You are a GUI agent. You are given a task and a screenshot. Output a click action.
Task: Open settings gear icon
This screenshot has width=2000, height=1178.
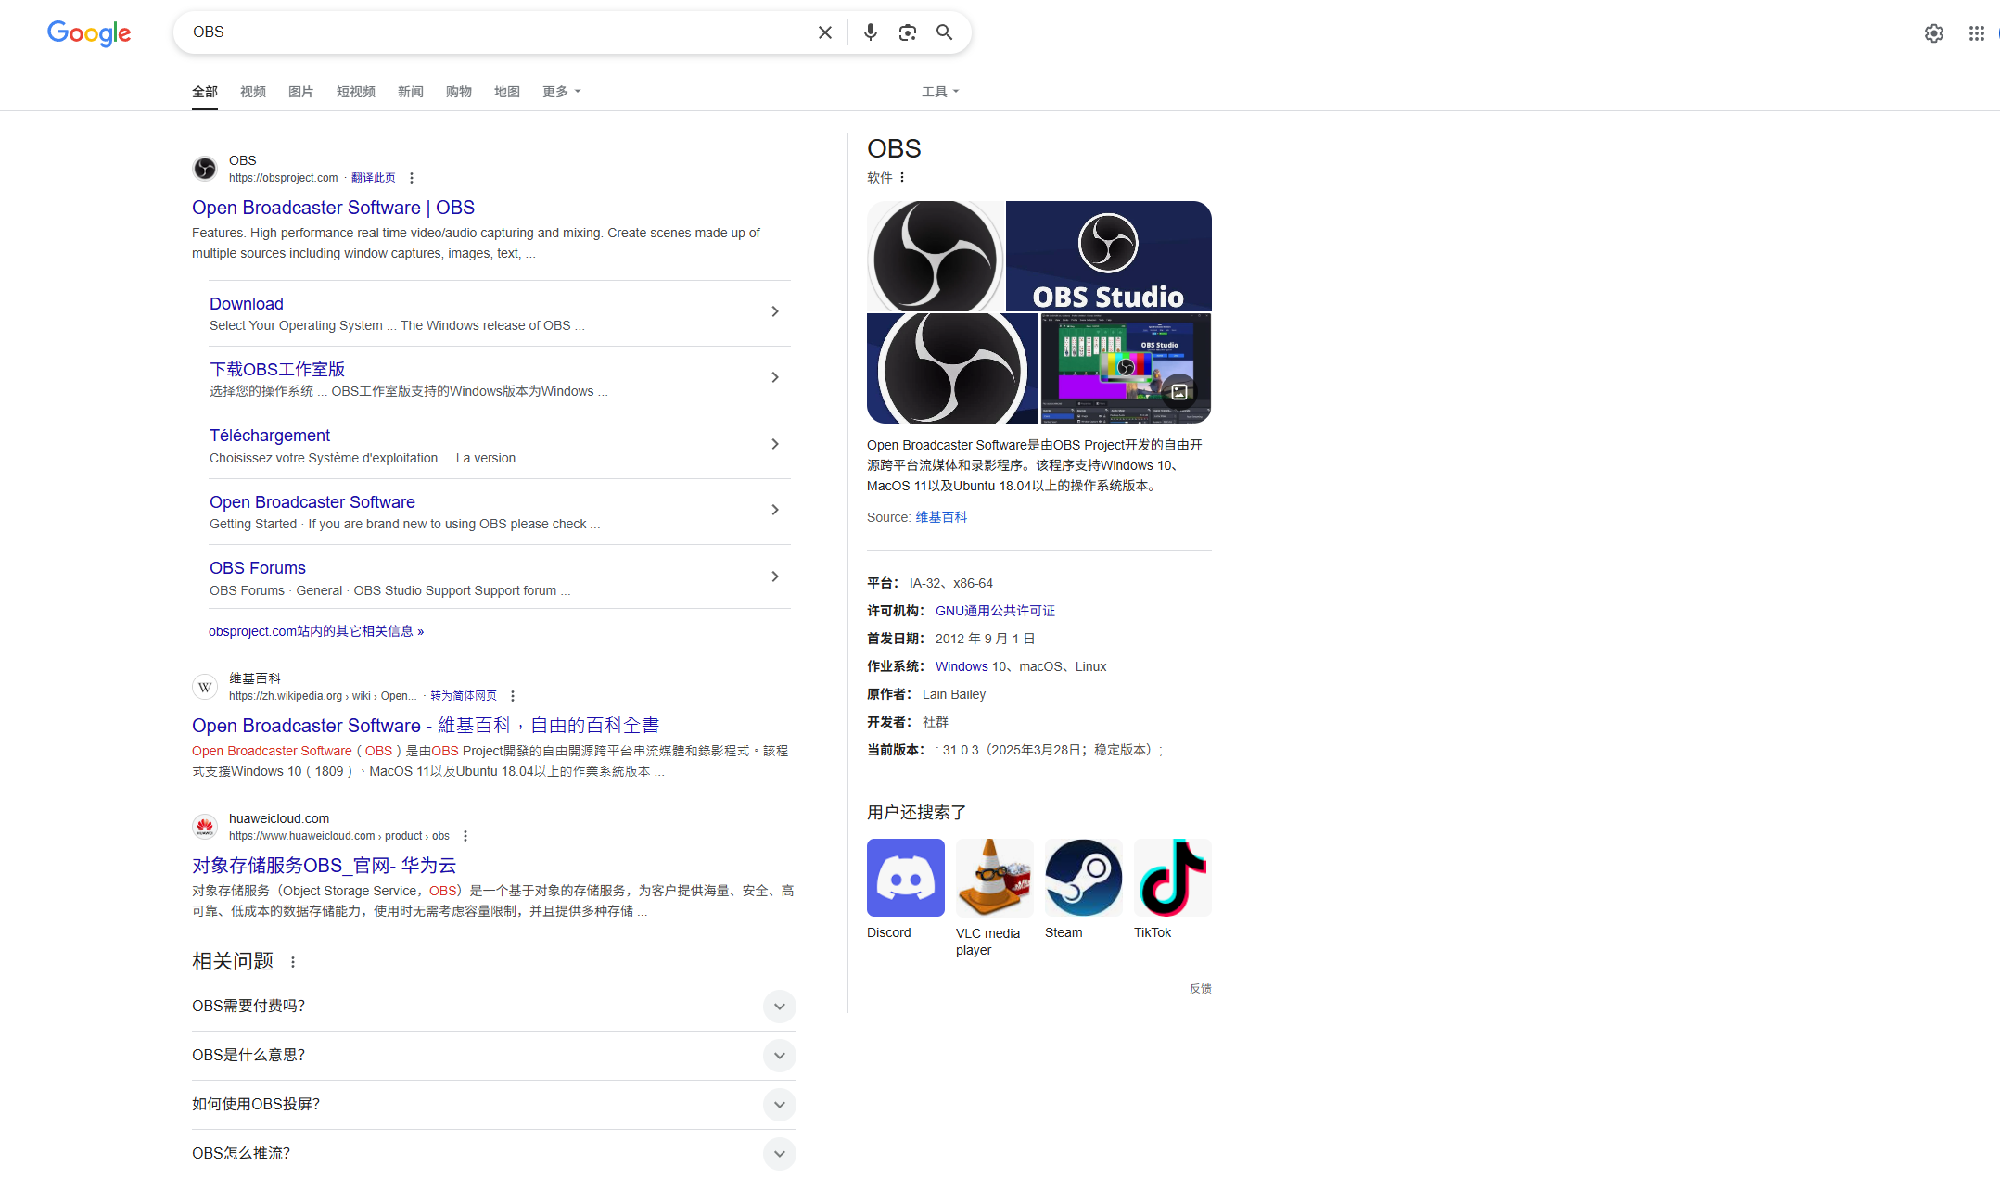click(1934, 33)
